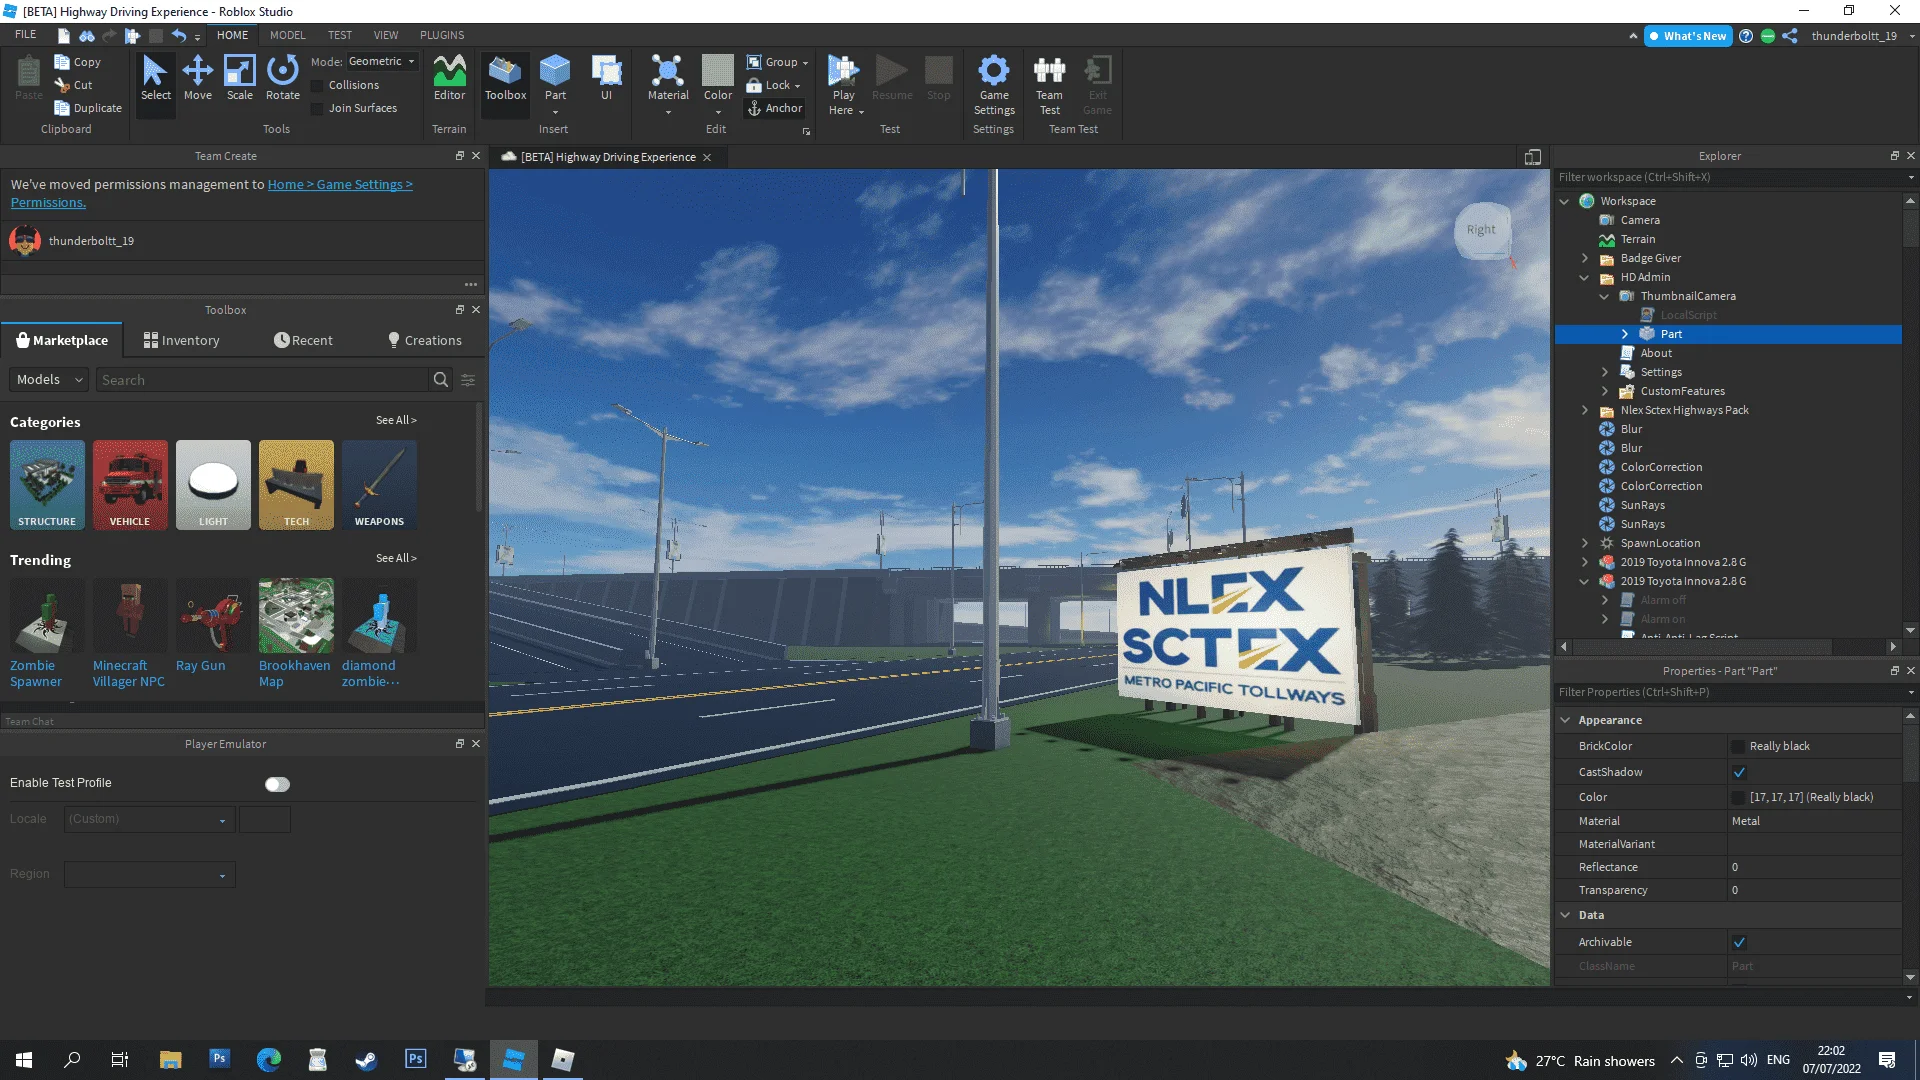Open the Terrain Editor
This screenshot has height=1080, width=1920.
coord(449,78)
